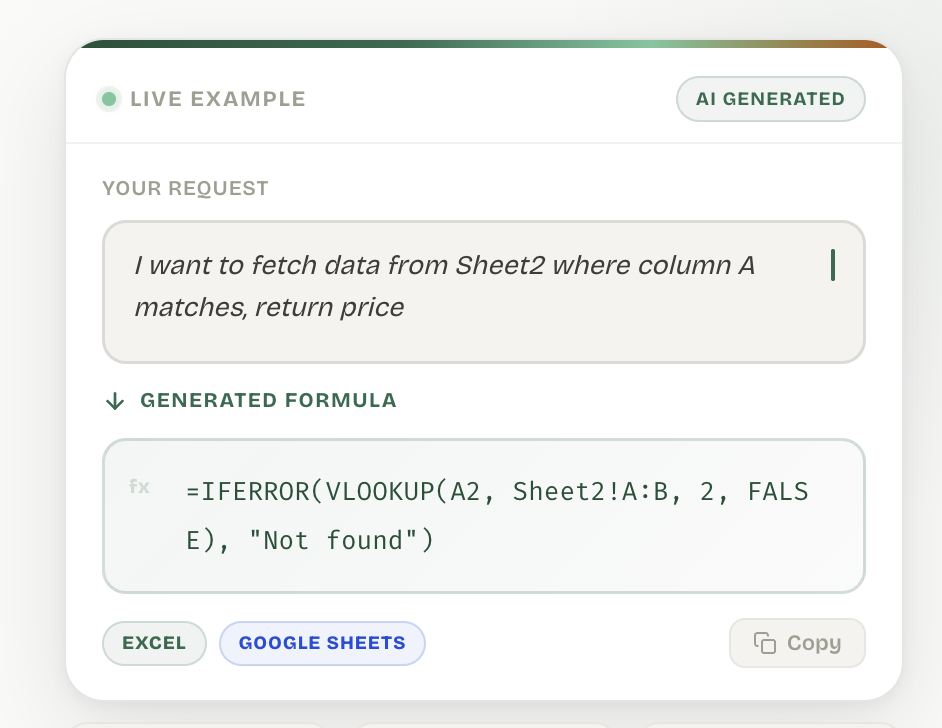Screen dimensions: 942x728
Task: Select the downward arrow next to GENERATED FORMULA
Action: point(115,400)
